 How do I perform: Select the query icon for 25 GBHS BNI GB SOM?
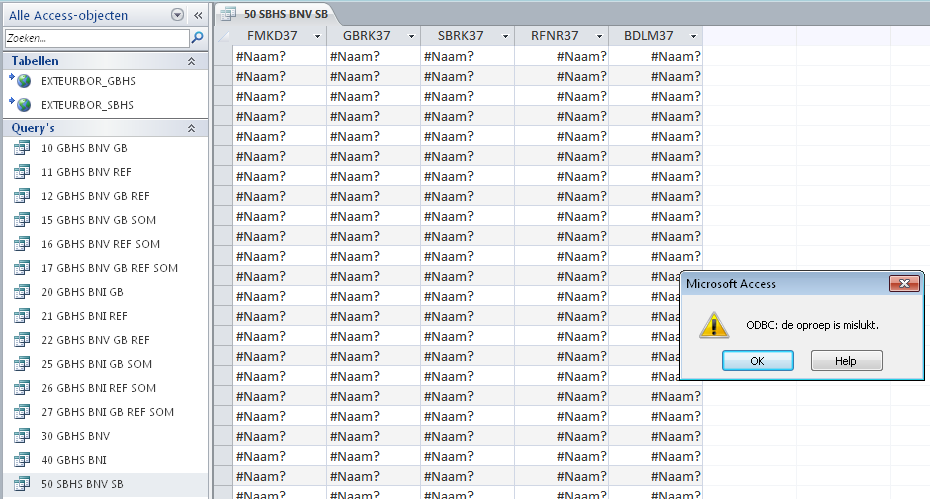click(22, 364)
